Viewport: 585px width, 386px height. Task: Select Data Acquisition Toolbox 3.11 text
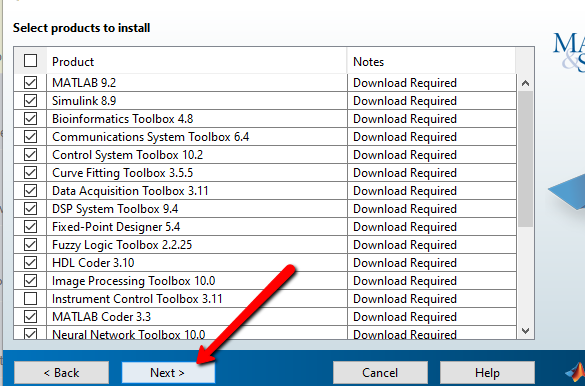click(130, 191)
